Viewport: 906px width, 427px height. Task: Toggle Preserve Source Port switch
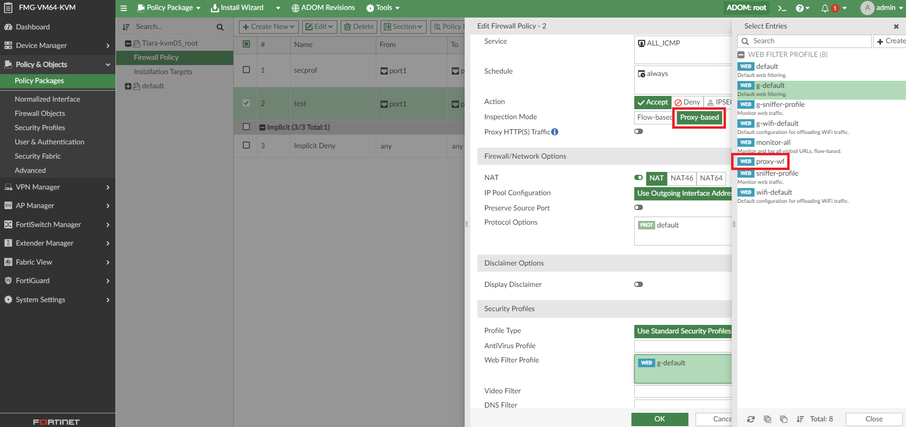pyautogui.click(x=638, y=207)
